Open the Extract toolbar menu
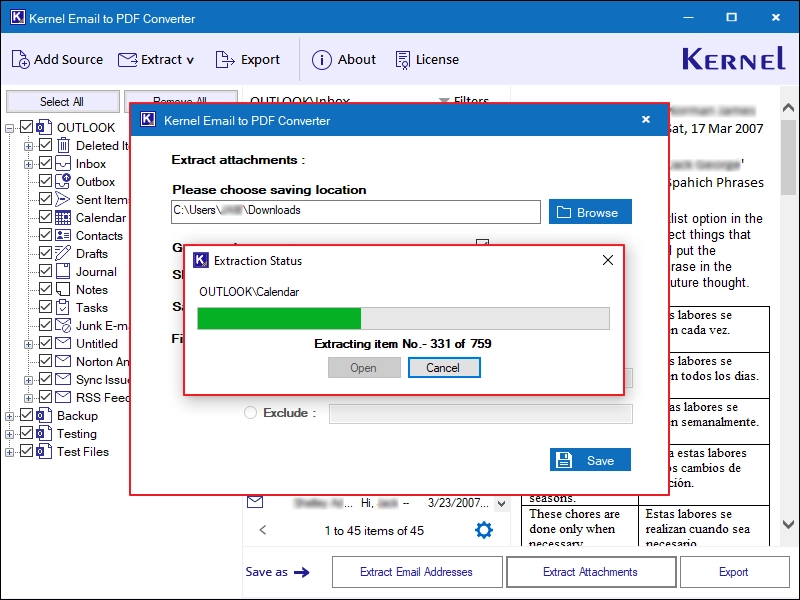The height and width of the screenshot is (600, 800). point(156,60)
